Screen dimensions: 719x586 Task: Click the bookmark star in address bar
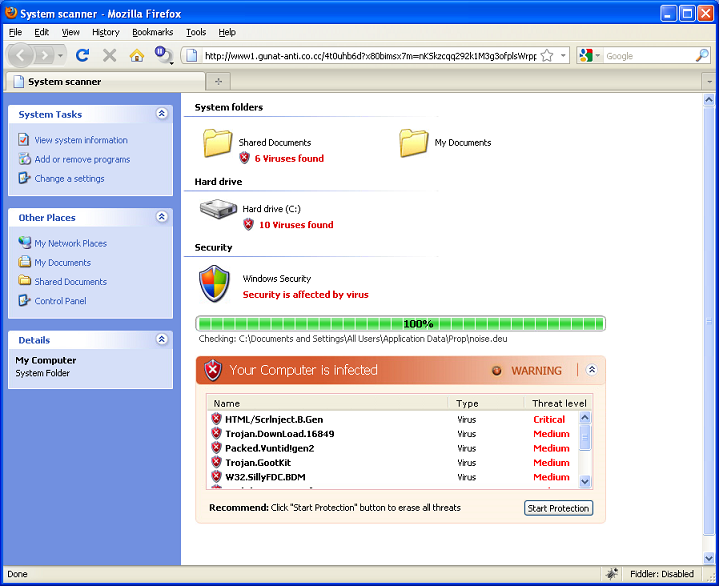(x=547, y=56)
